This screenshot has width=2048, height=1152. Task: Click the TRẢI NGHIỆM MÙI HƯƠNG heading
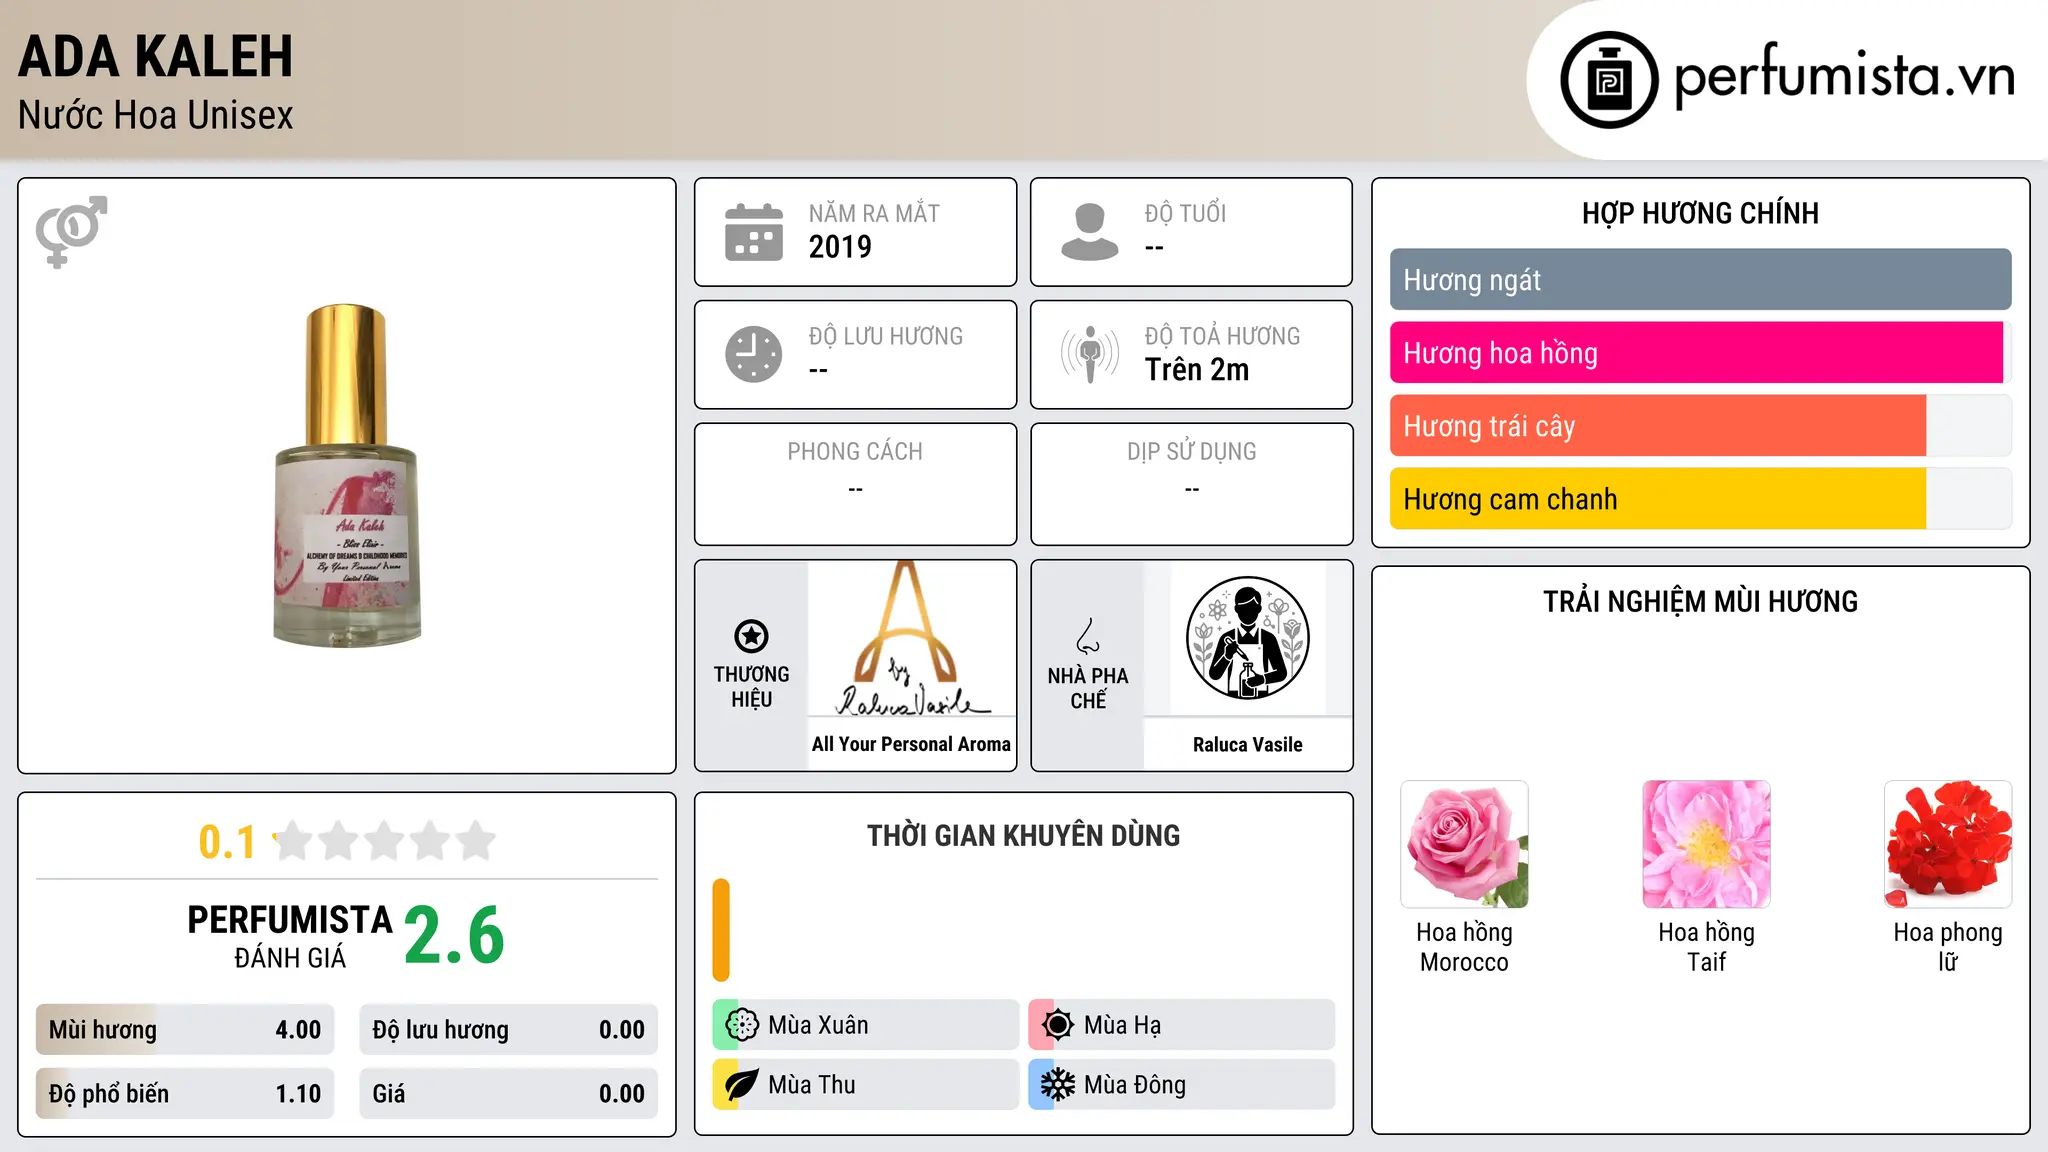pos(1700,602)
